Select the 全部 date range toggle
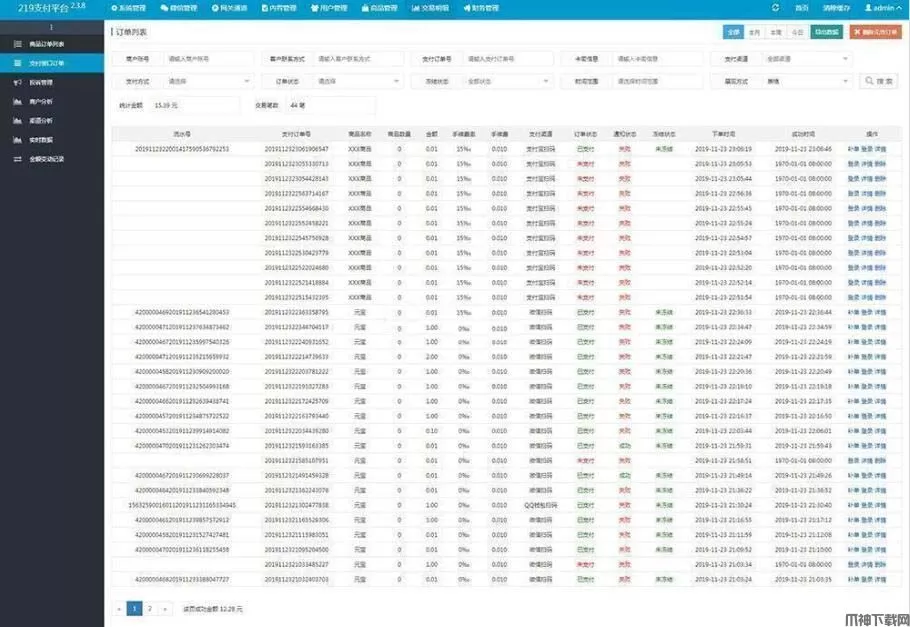The width and height of the screenshot is (910, 627). coord(733,32)
